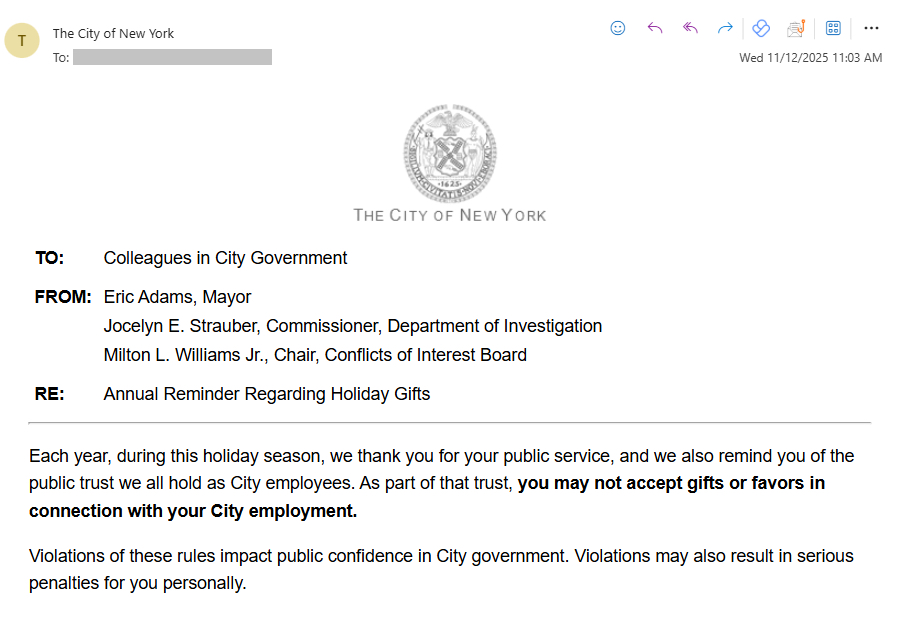Click the bold gifts or favors sentence

[x=671, y=484]
